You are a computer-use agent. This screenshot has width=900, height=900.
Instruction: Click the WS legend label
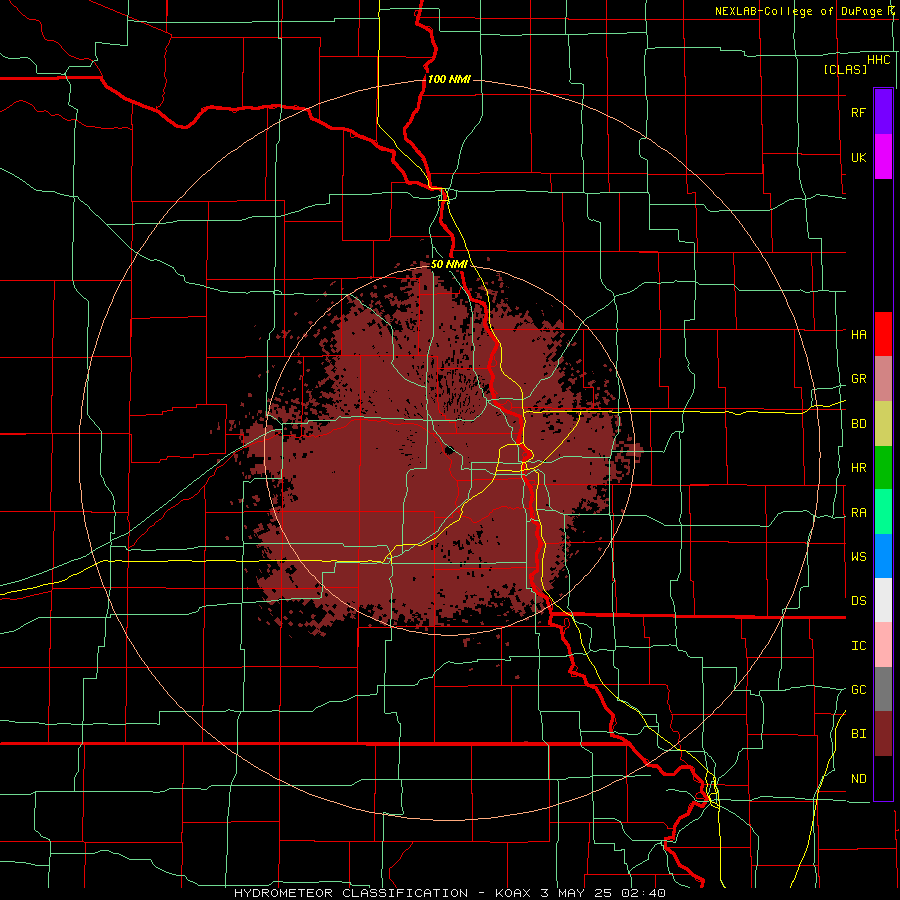click(858, 557)
